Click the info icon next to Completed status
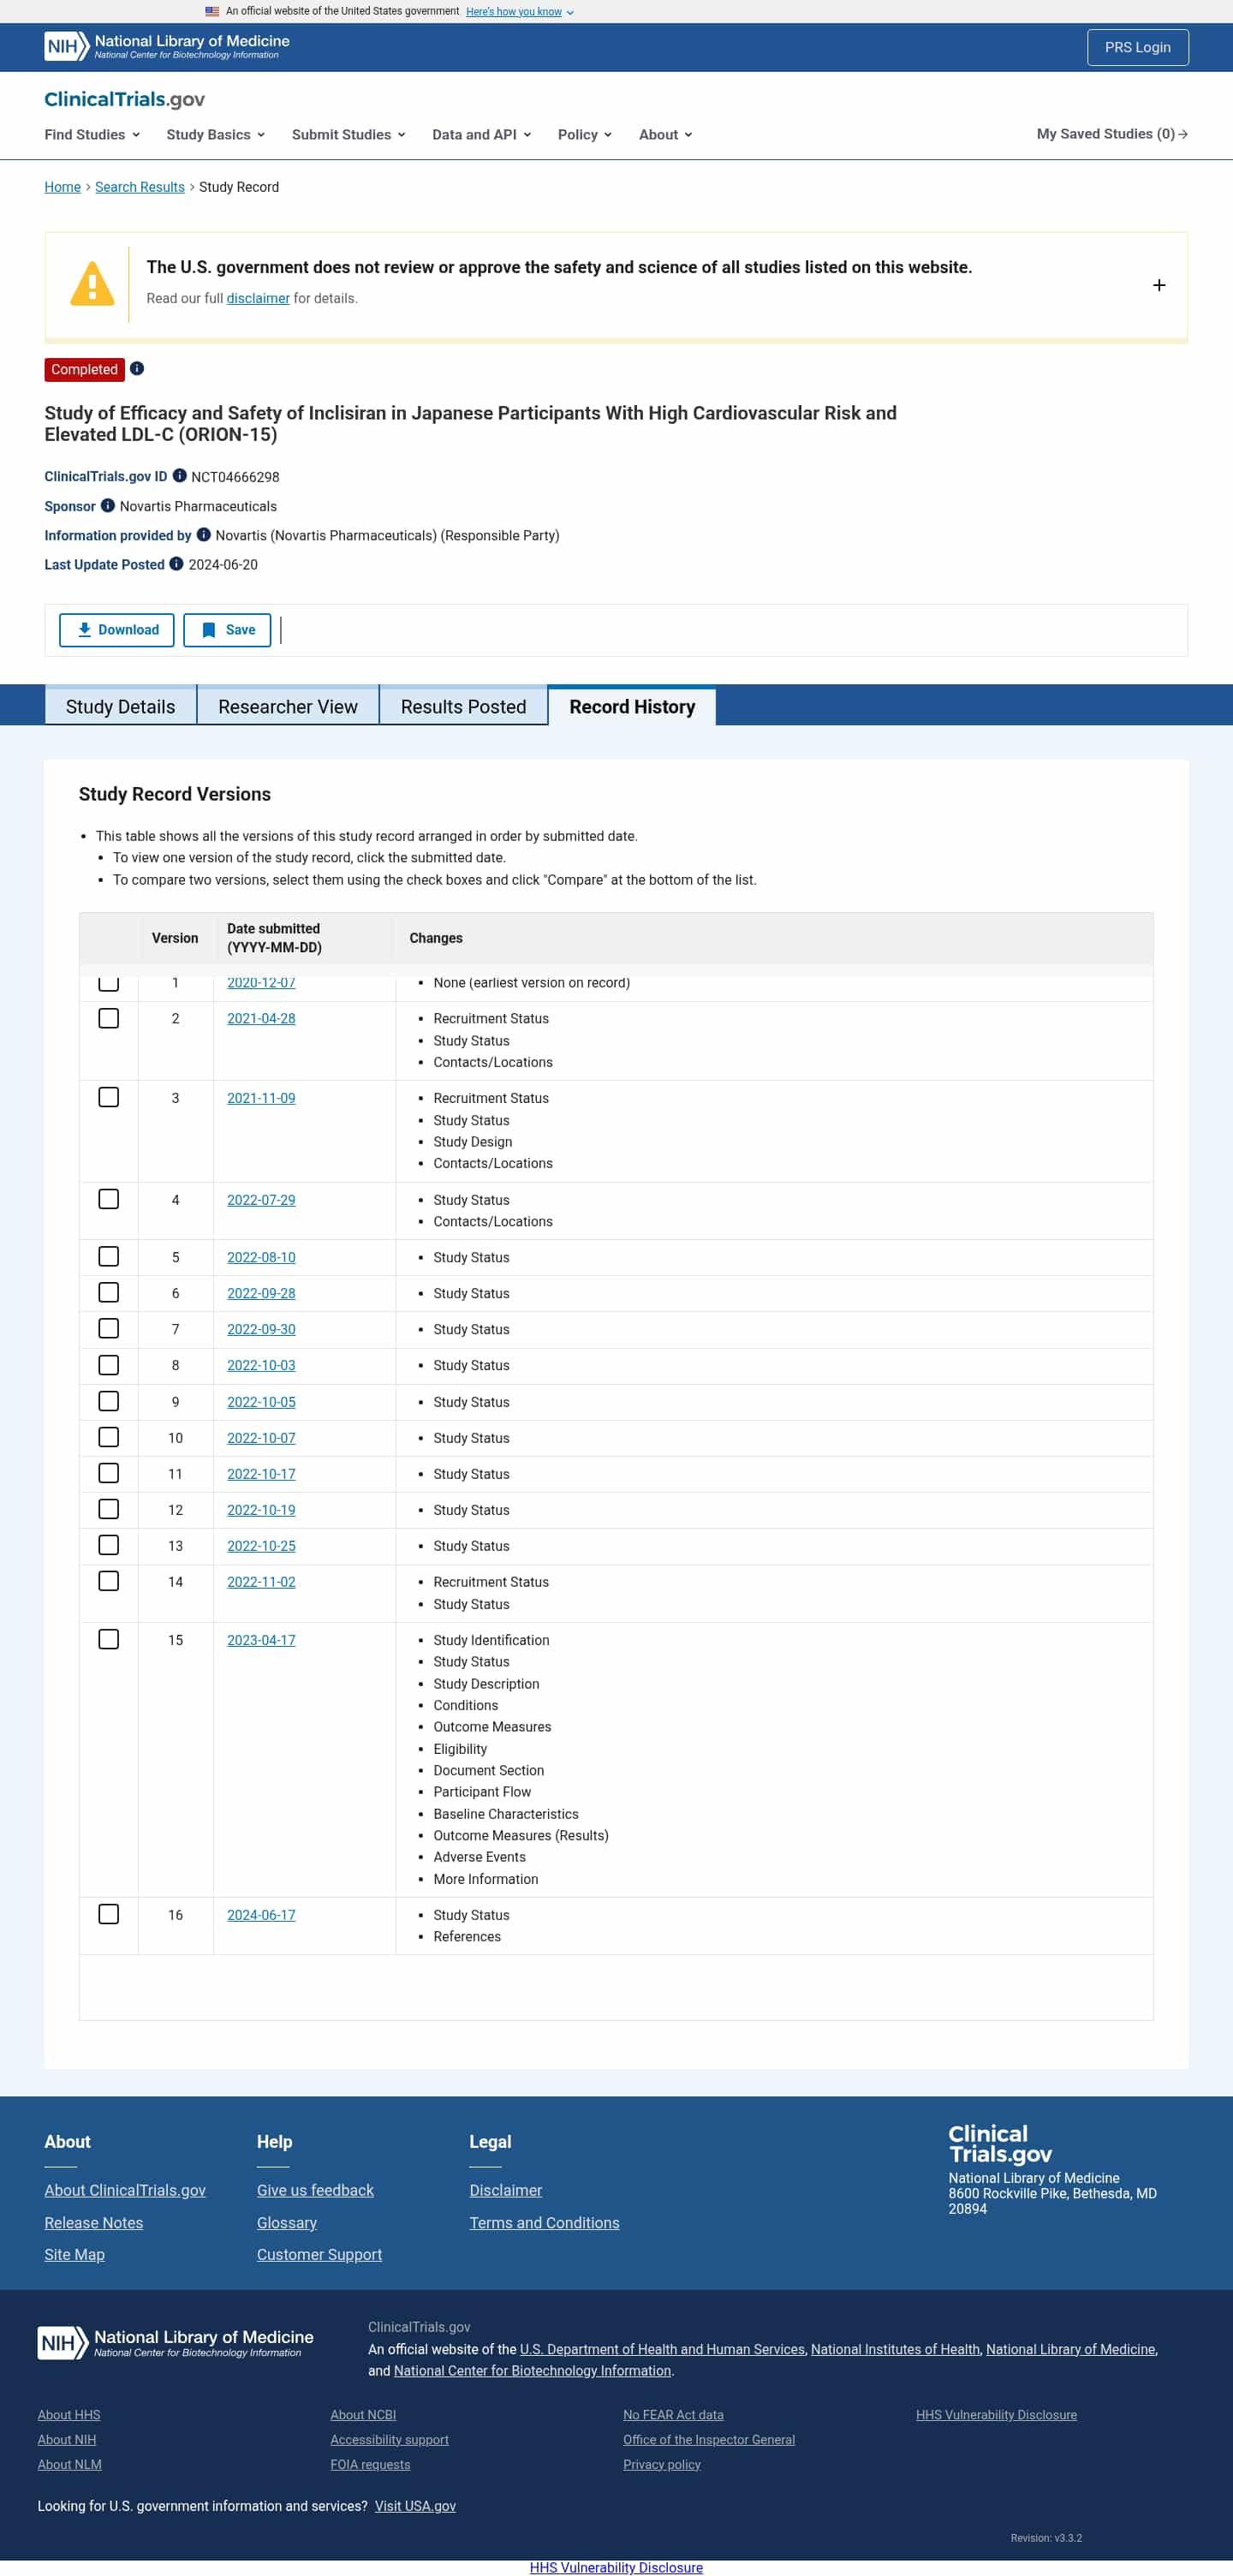Screen dimensions: 1233x2576 [137, 369]
